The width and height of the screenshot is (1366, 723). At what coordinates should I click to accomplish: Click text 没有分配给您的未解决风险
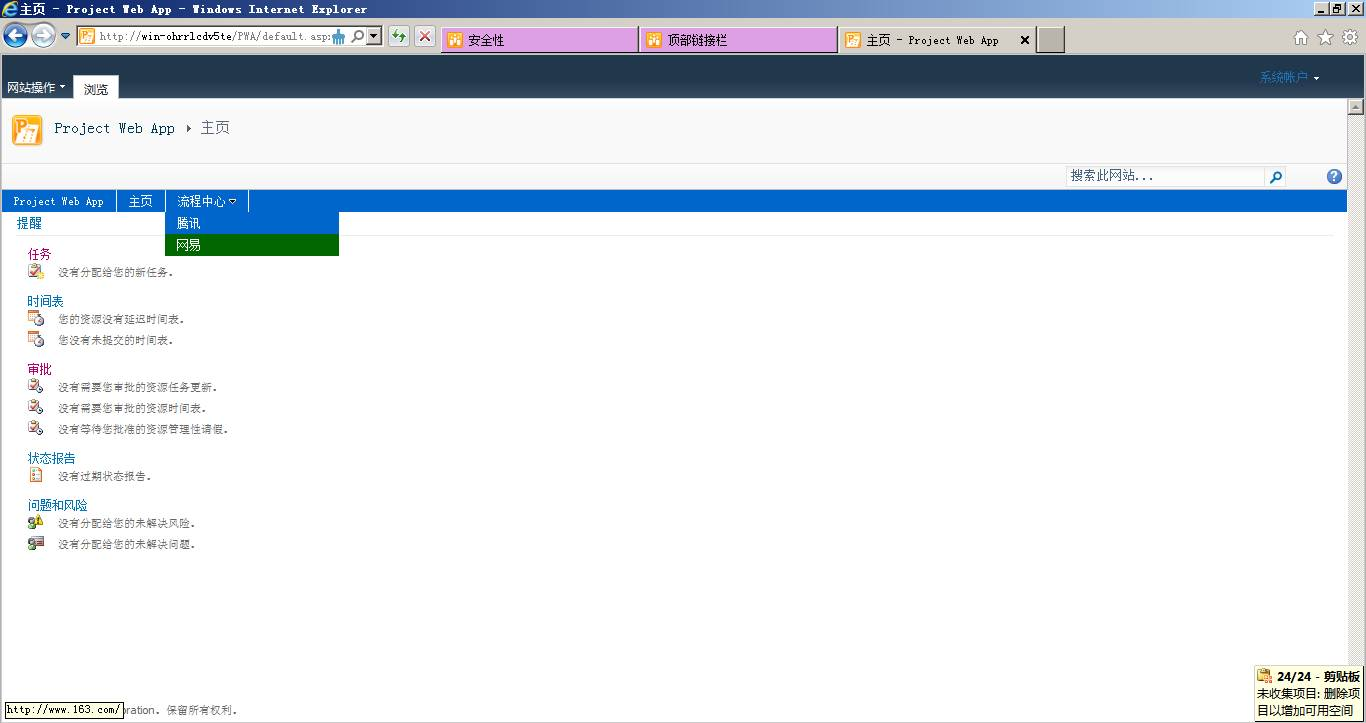pos(126,523)
